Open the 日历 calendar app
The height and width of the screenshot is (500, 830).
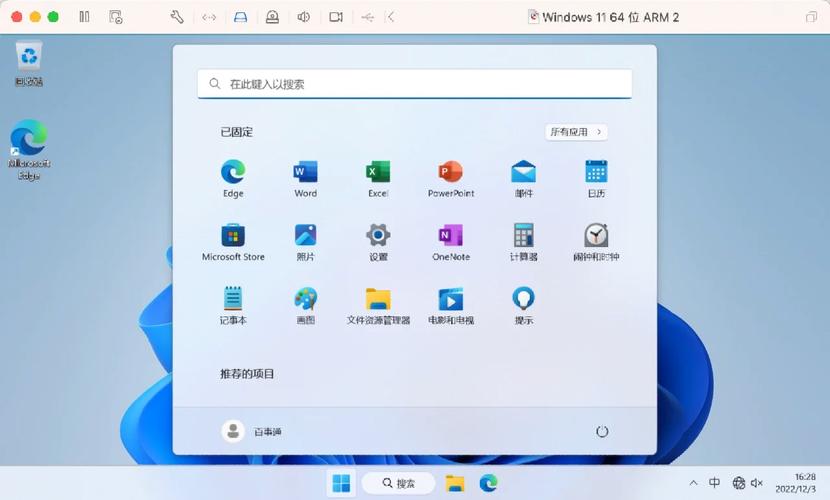pyautogui.click(x=596, y=178)
